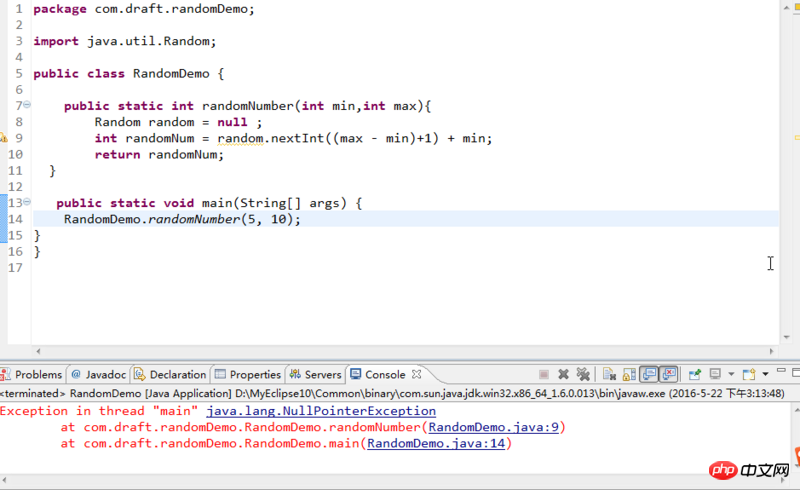Minimize the Console view panel

pyautogui.click(x=781, y=371)
